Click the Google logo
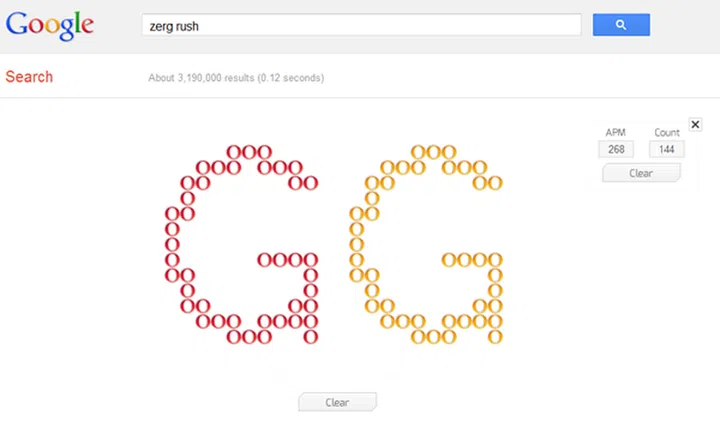720x422 pixels. click(49, 25)
